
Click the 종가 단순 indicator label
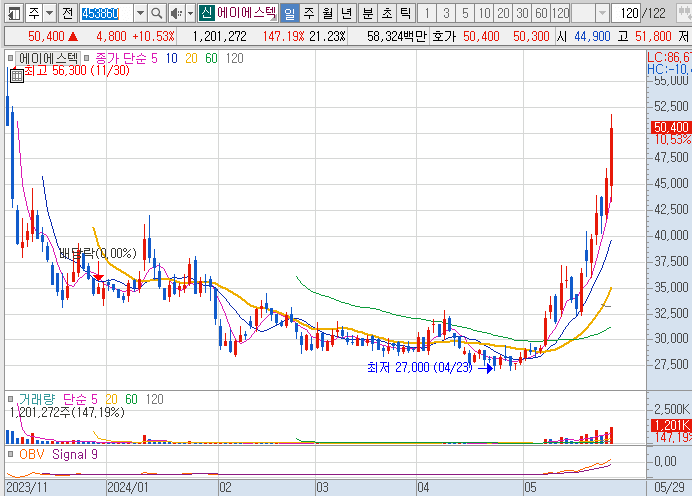pos(120,58)
